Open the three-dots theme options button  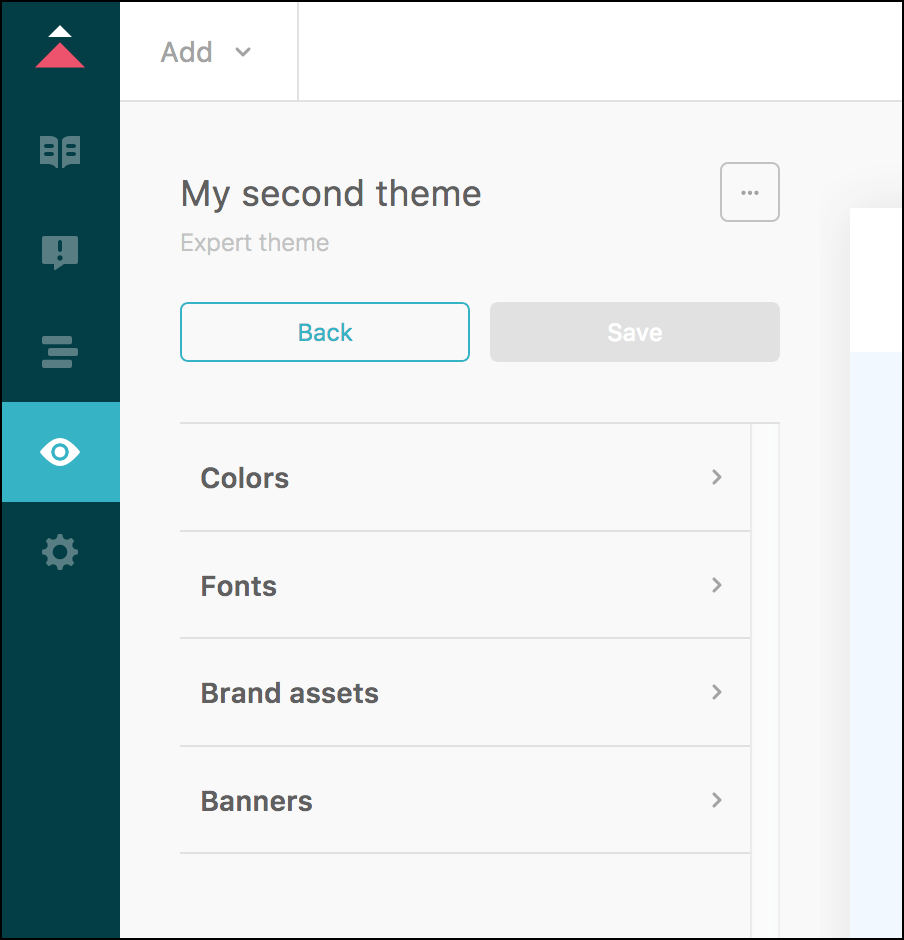point(749,192)
